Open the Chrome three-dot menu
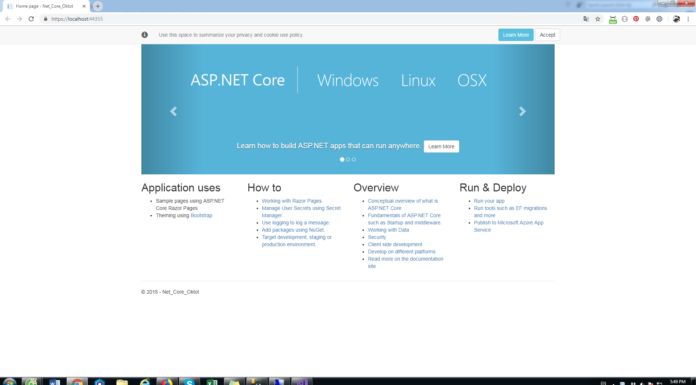This screenshot has width=696, height=385. point(688,19)
